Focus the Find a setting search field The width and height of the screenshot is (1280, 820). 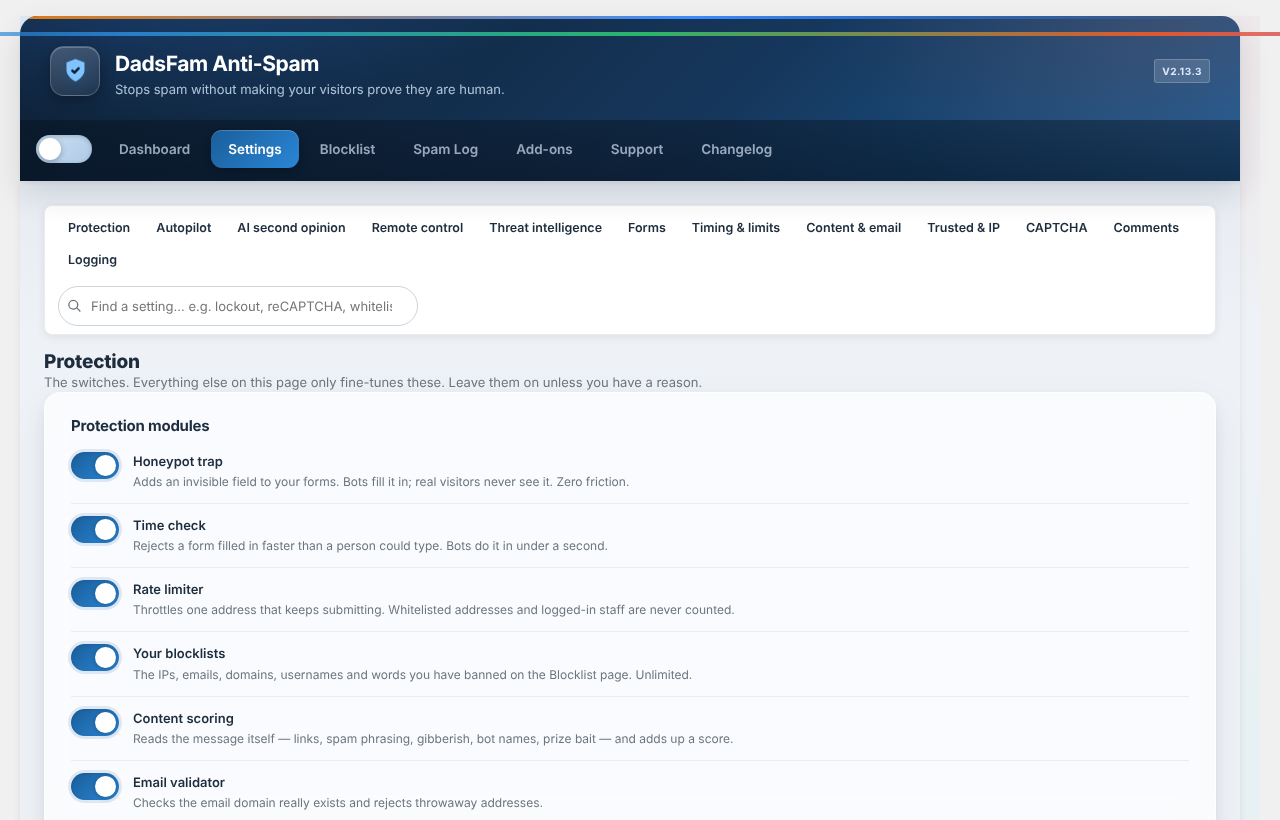pos(238,306)
